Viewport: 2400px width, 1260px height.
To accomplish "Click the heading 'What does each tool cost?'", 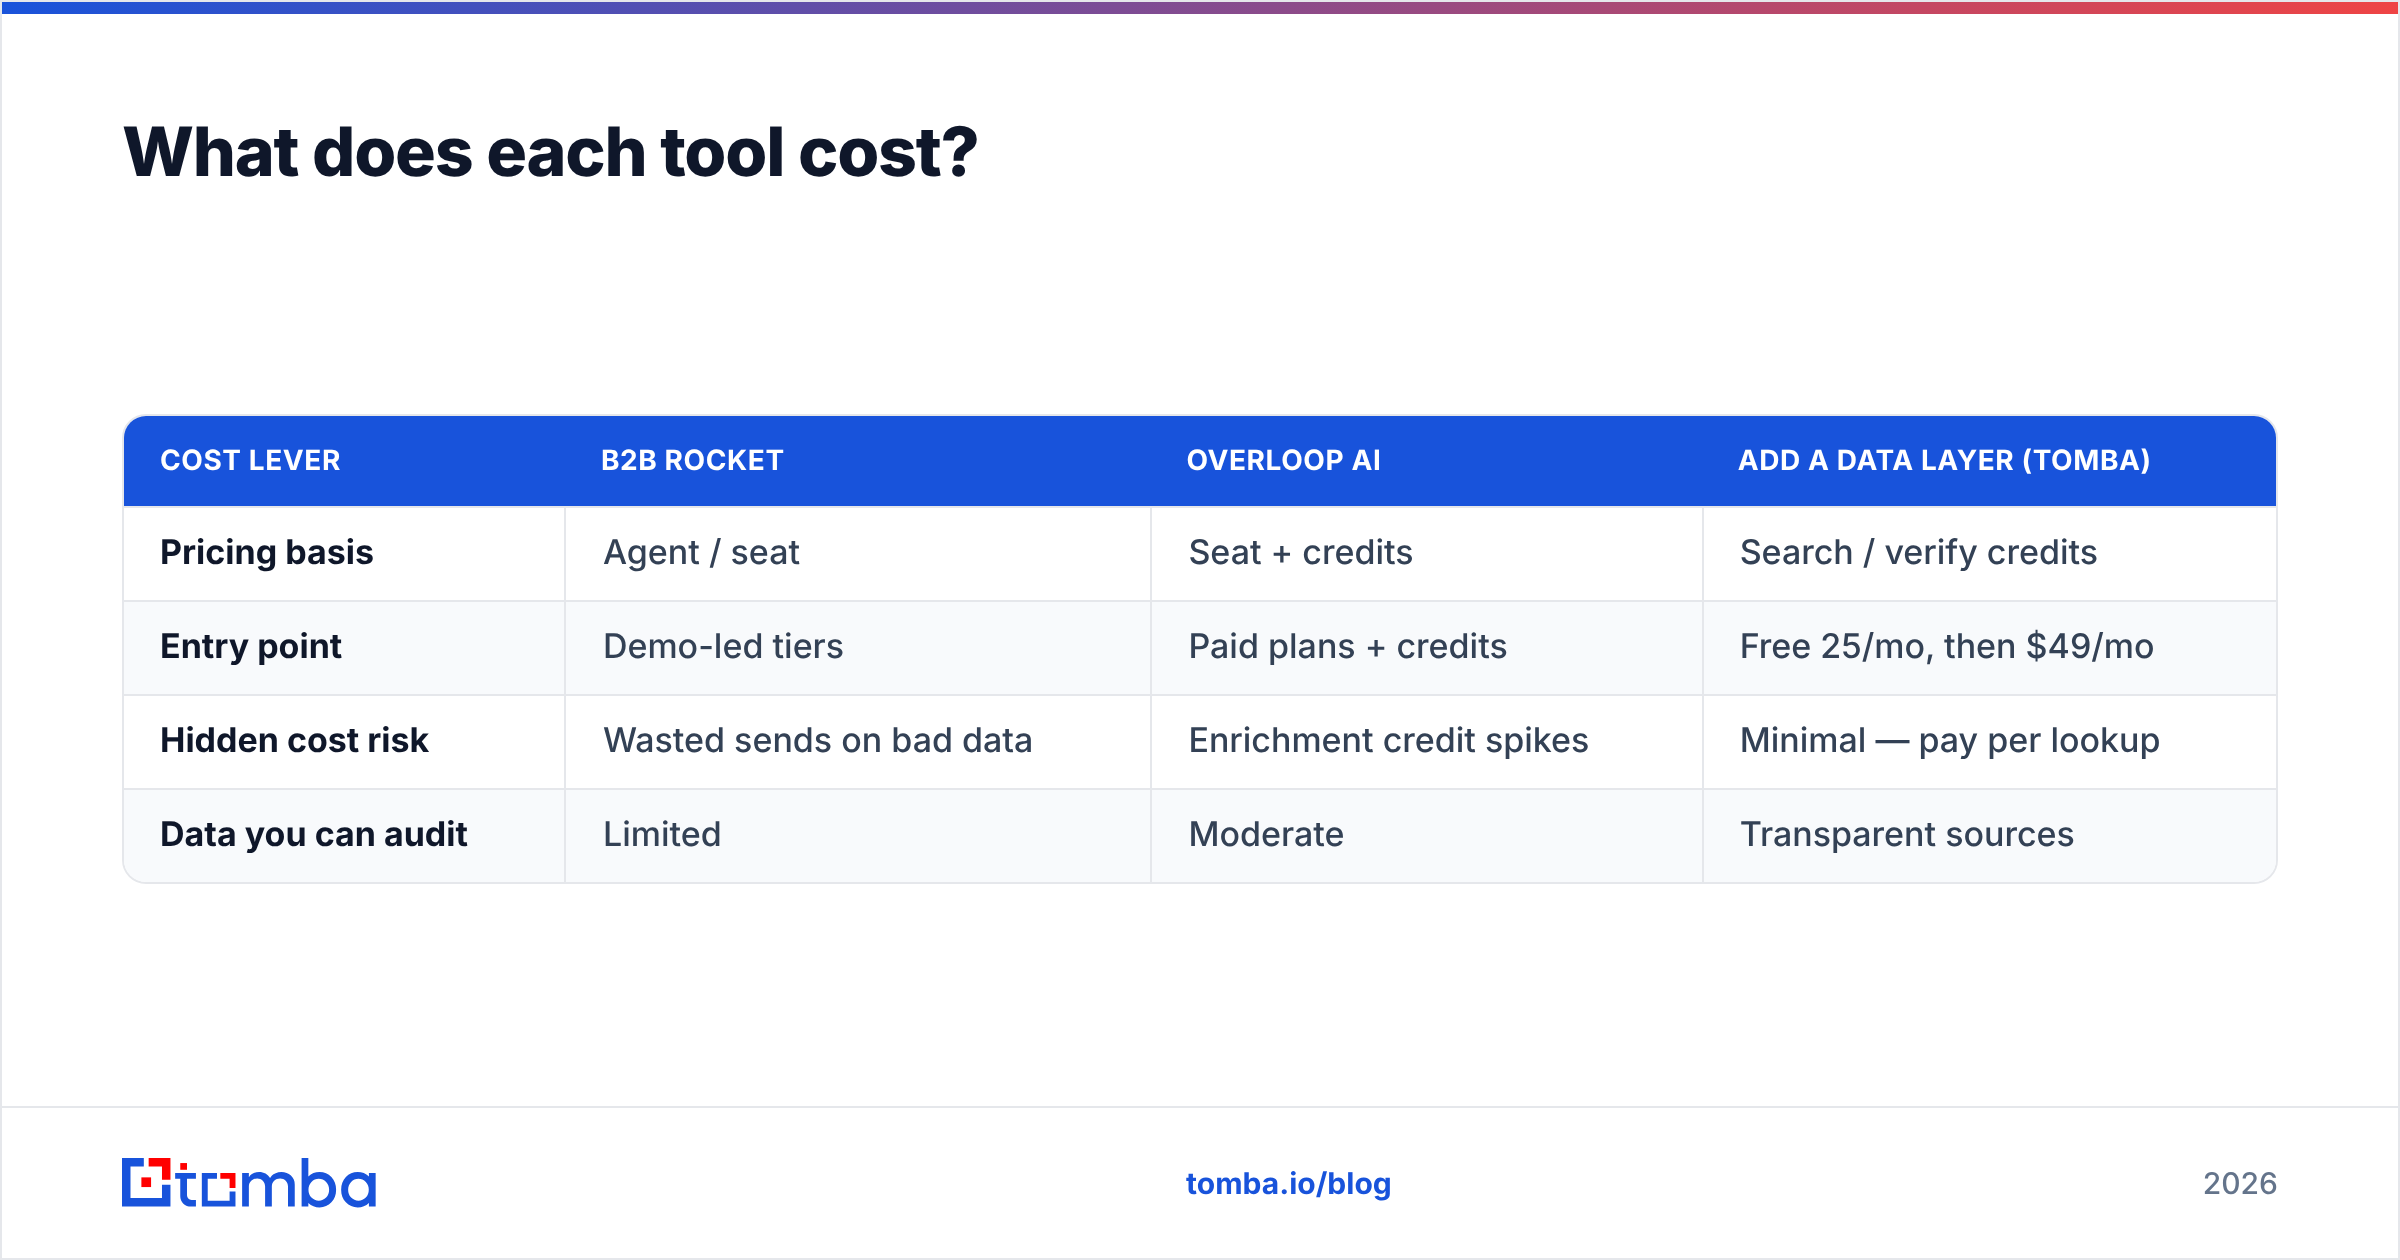I will point(550,153).
